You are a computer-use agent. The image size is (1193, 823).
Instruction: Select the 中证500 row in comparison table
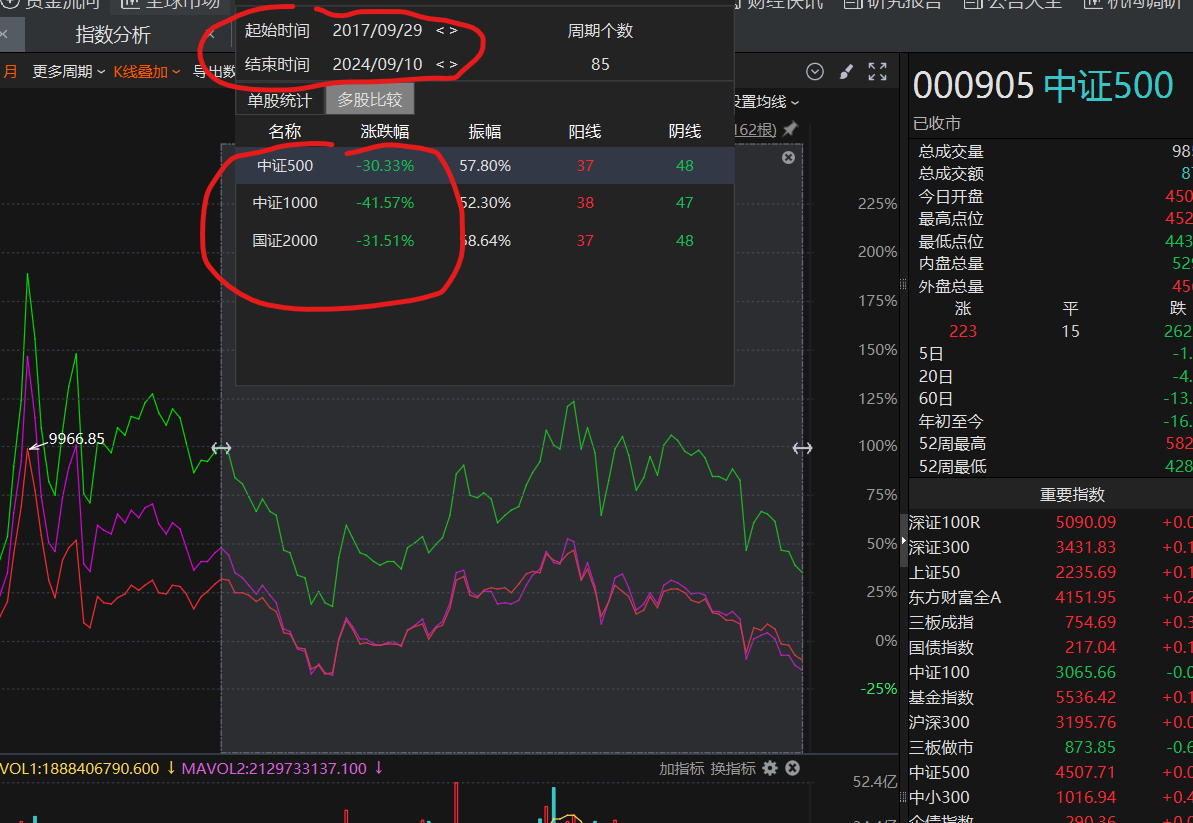(x=485, y=165)
